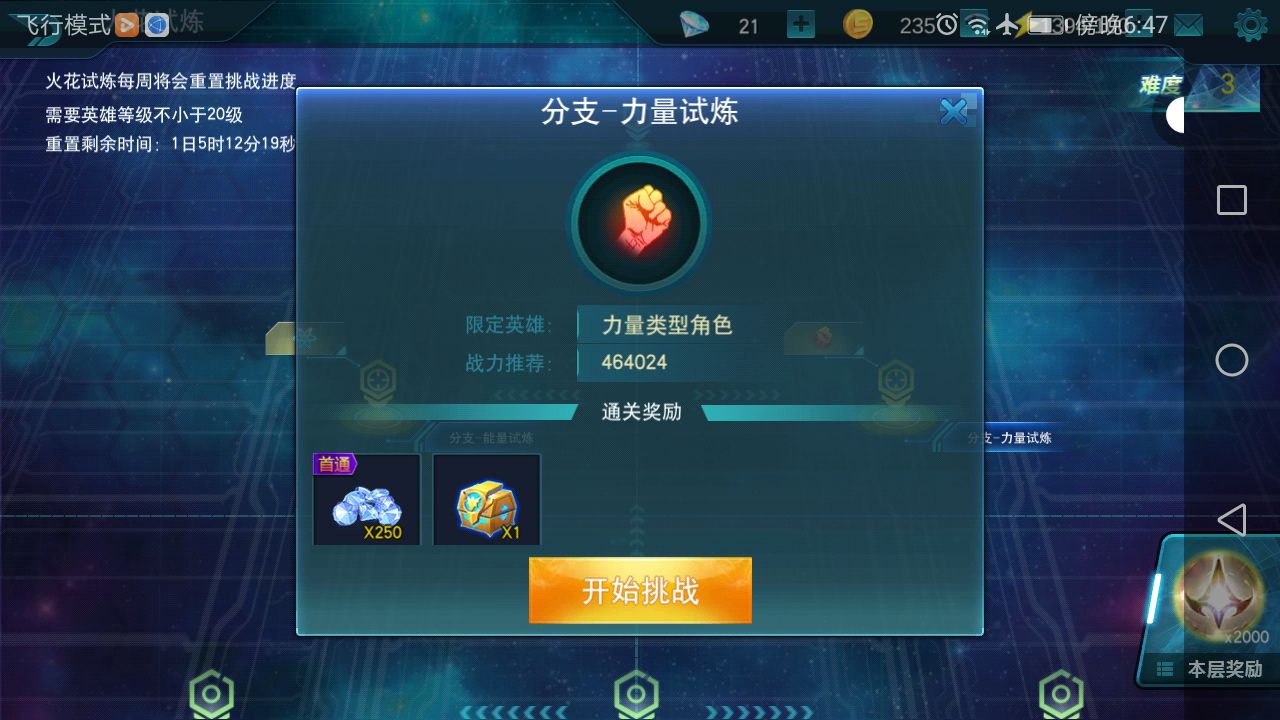Tap the bottom left hexagon stage node
1280x720 pixels.
tap(211, 693)
